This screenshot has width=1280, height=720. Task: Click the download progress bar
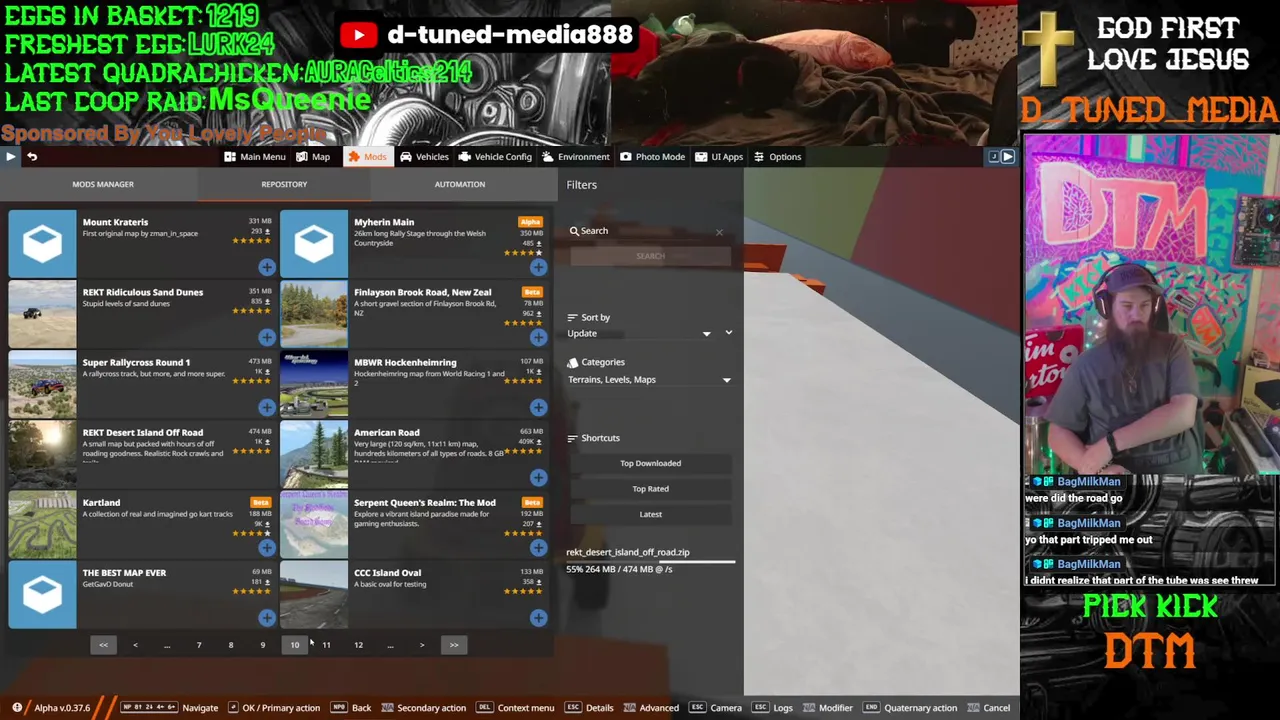tap(650, 561)
